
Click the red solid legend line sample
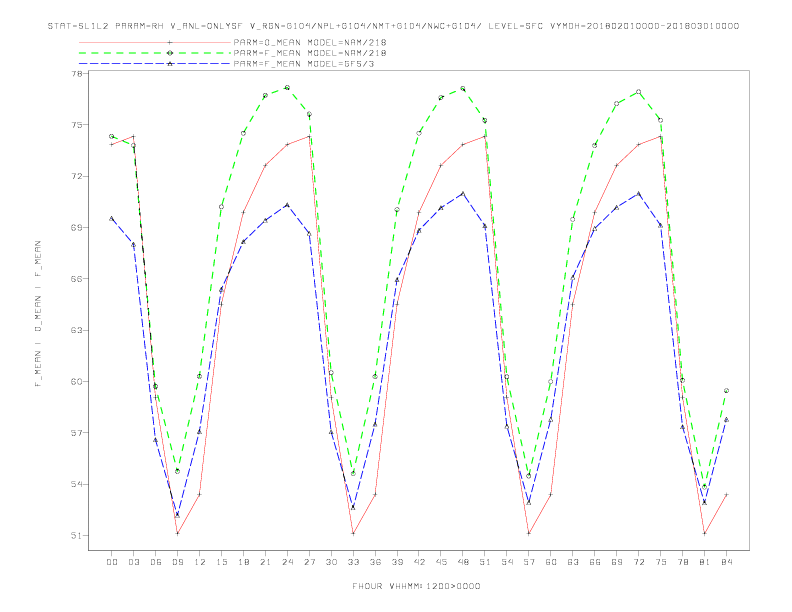[155, 42]
